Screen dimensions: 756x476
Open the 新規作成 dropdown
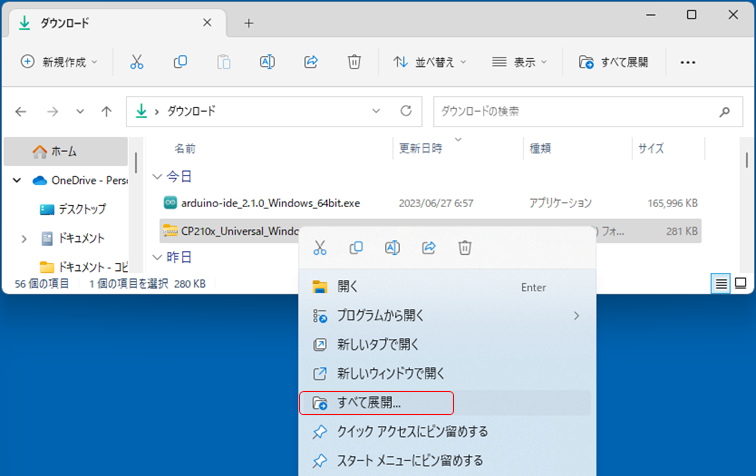pos(60,62)
